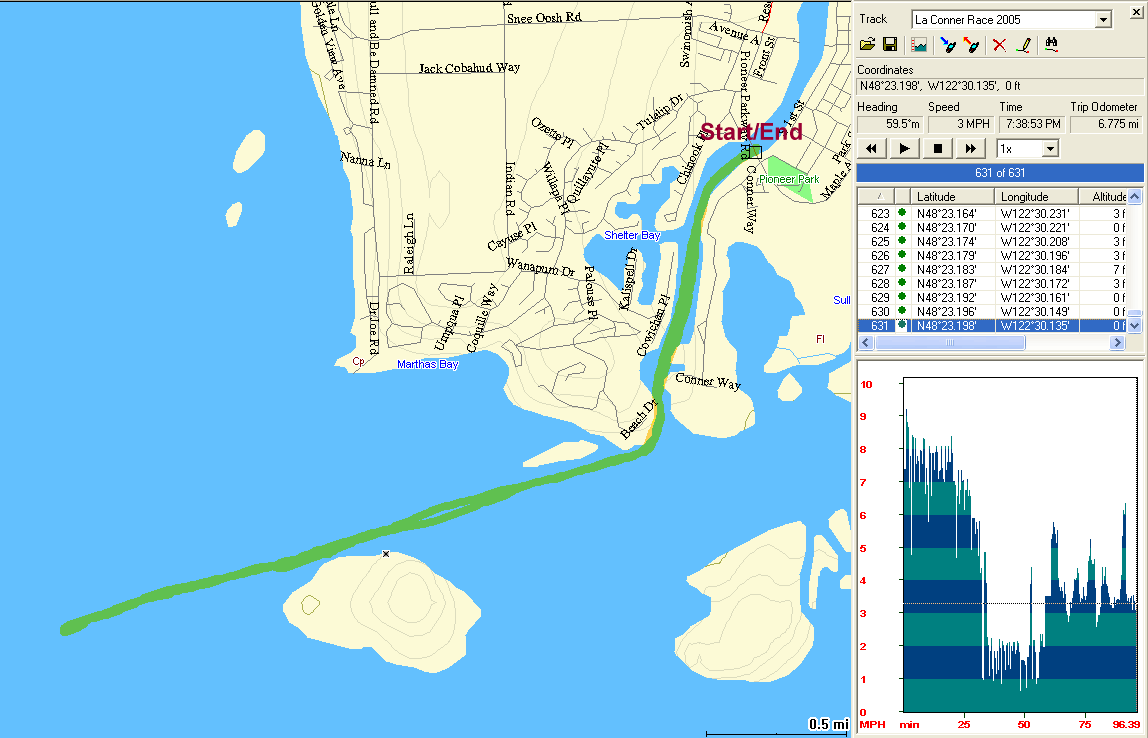
Task: Open the Track name dropdown
Action: tap(1103, 20)
